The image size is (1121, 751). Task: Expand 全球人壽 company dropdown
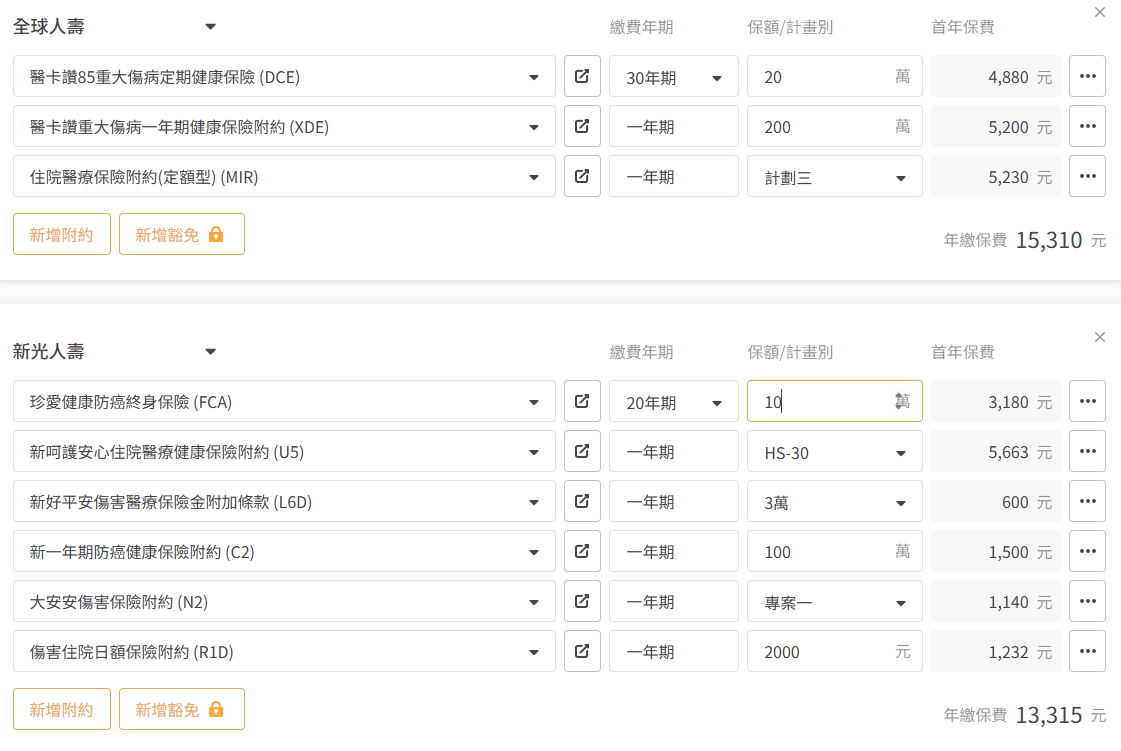(210, 27)
